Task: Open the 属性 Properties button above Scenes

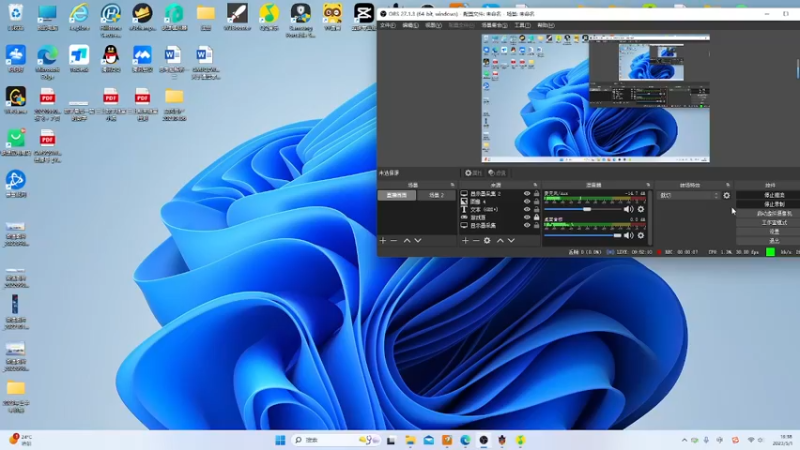Action: [473, 173]
